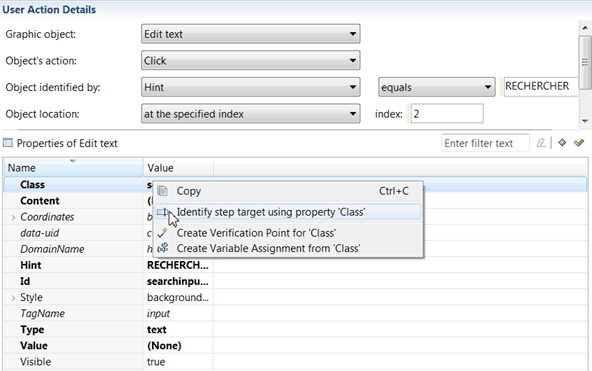Click the Enter filter text field

click(485, 143)
